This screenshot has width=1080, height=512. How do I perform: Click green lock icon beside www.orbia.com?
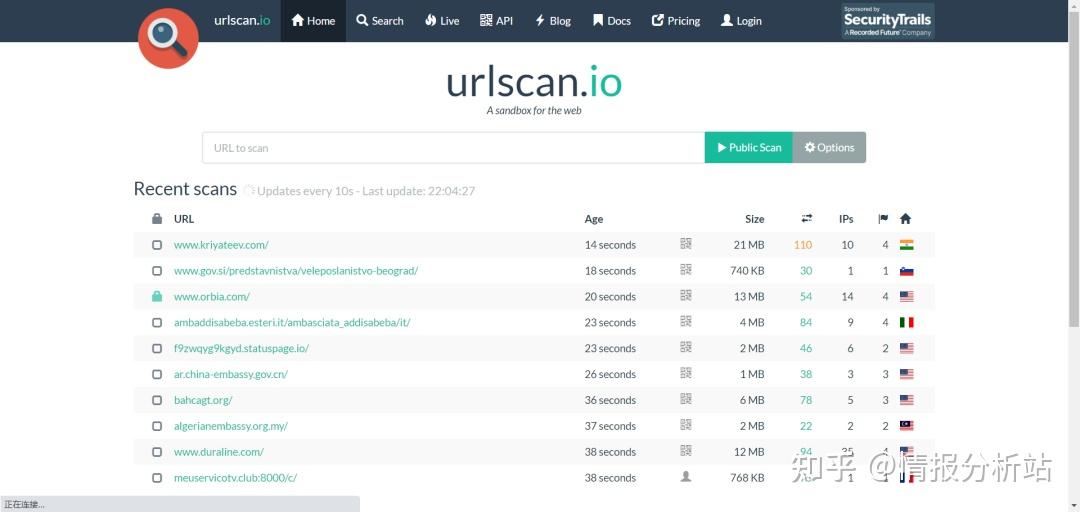[x=157, y=296]
